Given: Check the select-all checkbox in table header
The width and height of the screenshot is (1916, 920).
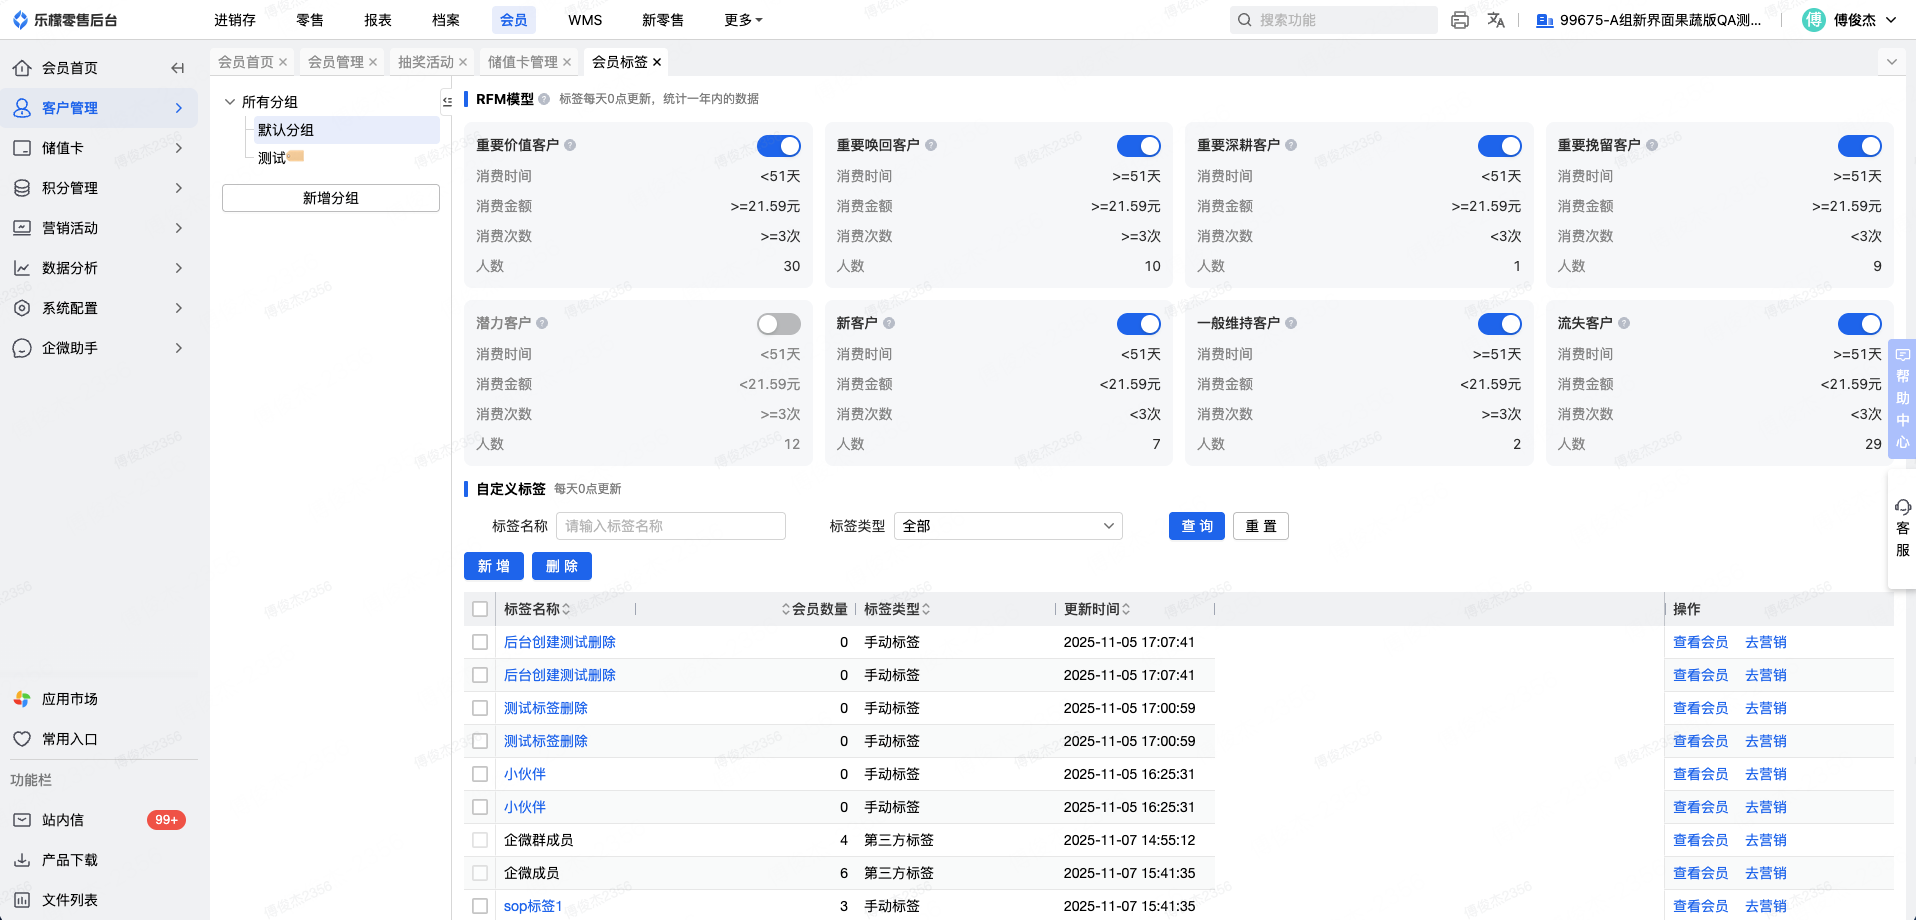Looking at the screenshot, I should 480,609.
